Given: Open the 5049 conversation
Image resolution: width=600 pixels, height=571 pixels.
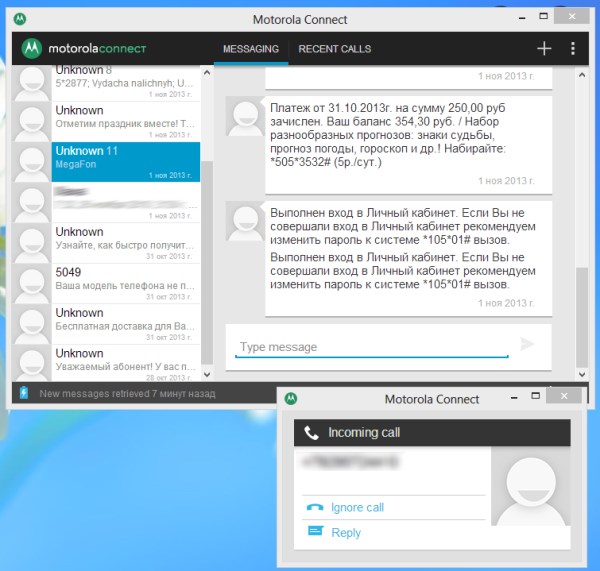Looking at the screenshot, I should click(106, 284).
